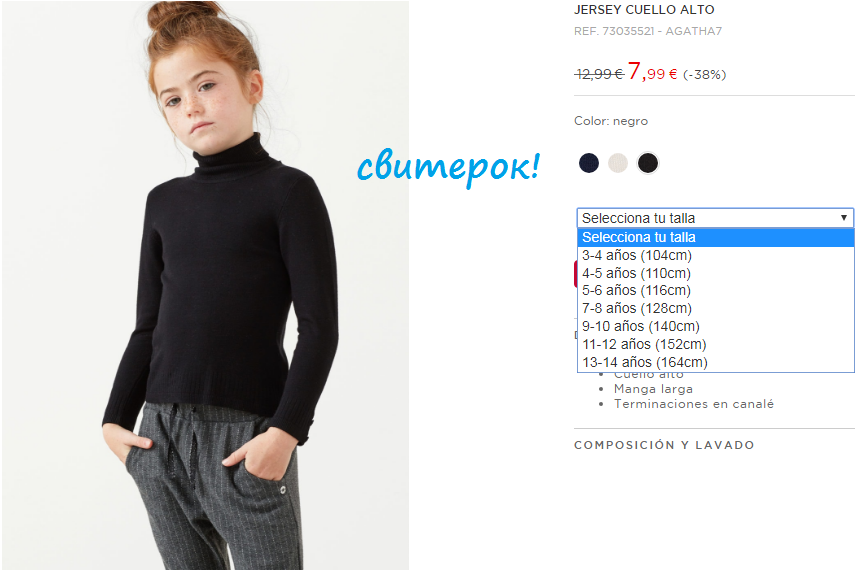The width and height of the screenshot is (855, 573).
Task: Open the product photo of black turtleneck
Action: pos(206,285)
